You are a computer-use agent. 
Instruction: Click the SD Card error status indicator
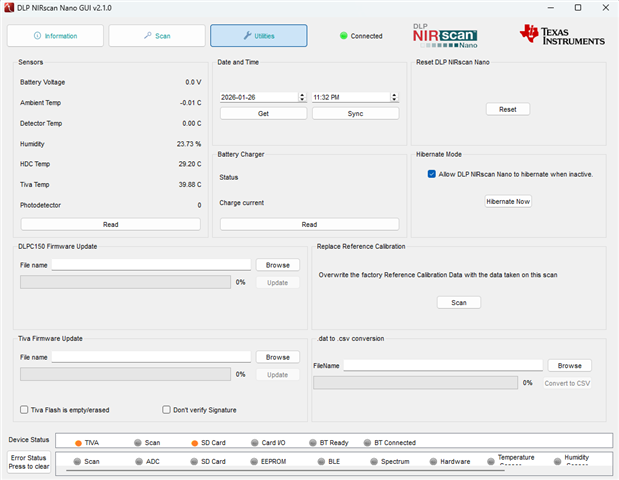[194, 461]
